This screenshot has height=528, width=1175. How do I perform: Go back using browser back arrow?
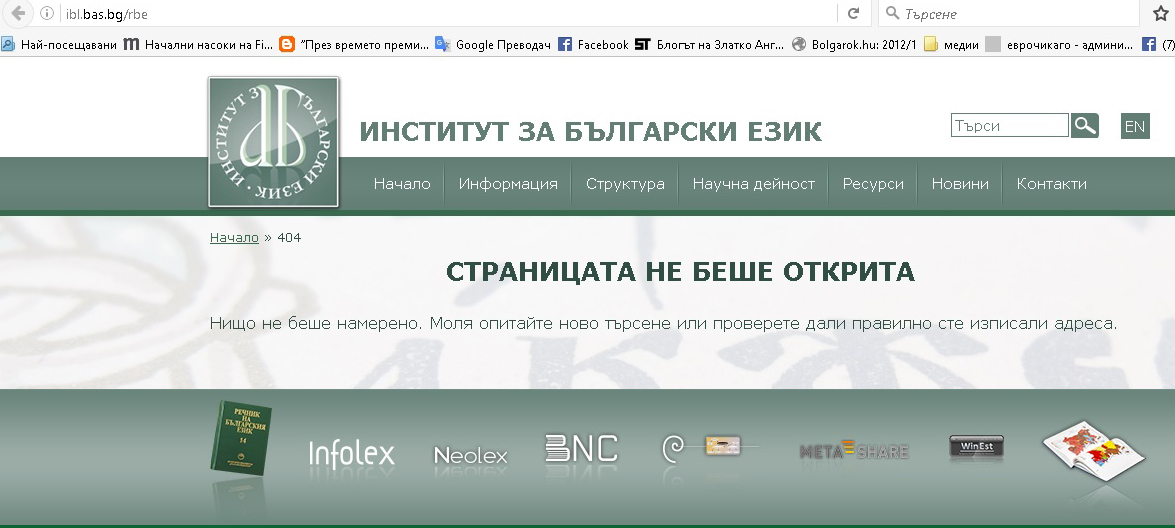pos(17,14)
